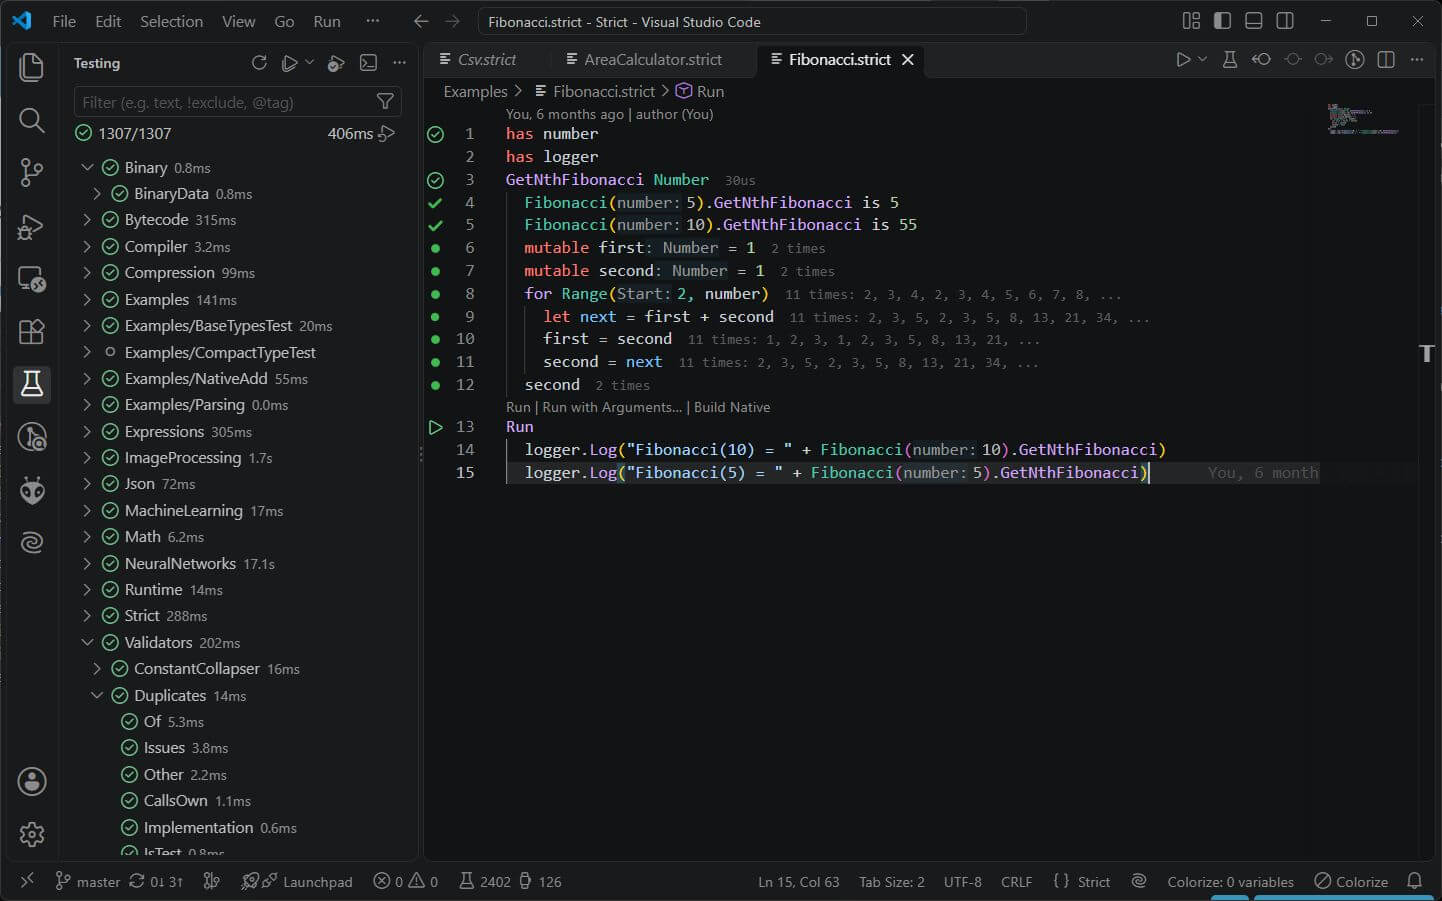Click the Refresh Tests icon
Screen dimensions: 1442x901
259,63
